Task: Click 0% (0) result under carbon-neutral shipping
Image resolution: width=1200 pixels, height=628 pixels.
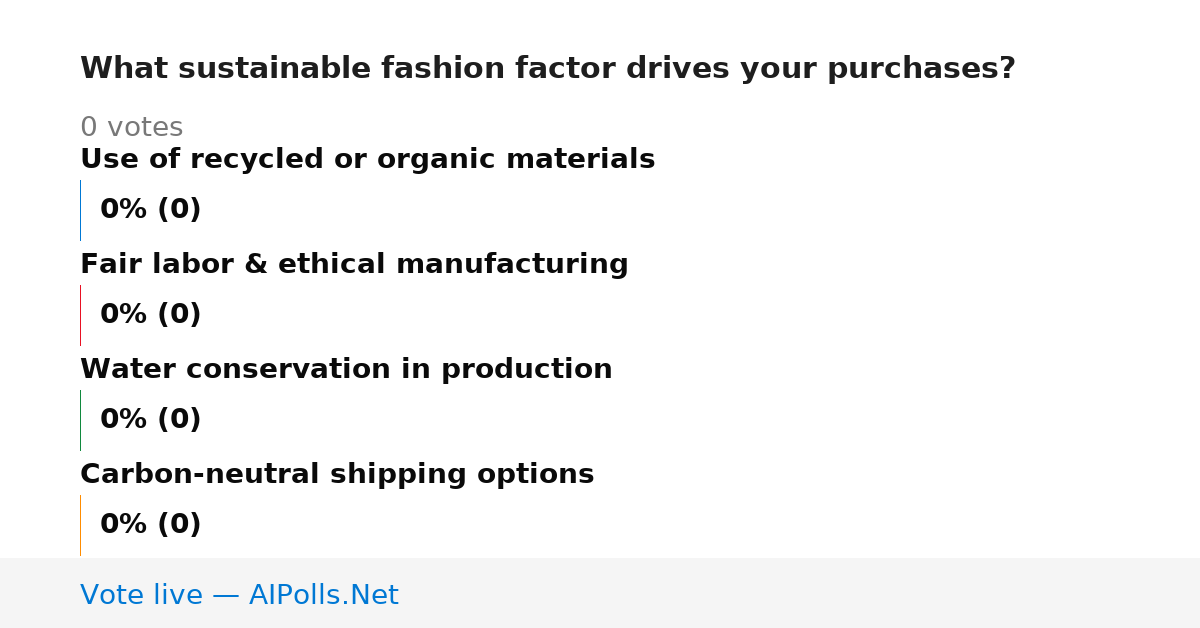Action: pyautogui.click(x=150, y=525)
